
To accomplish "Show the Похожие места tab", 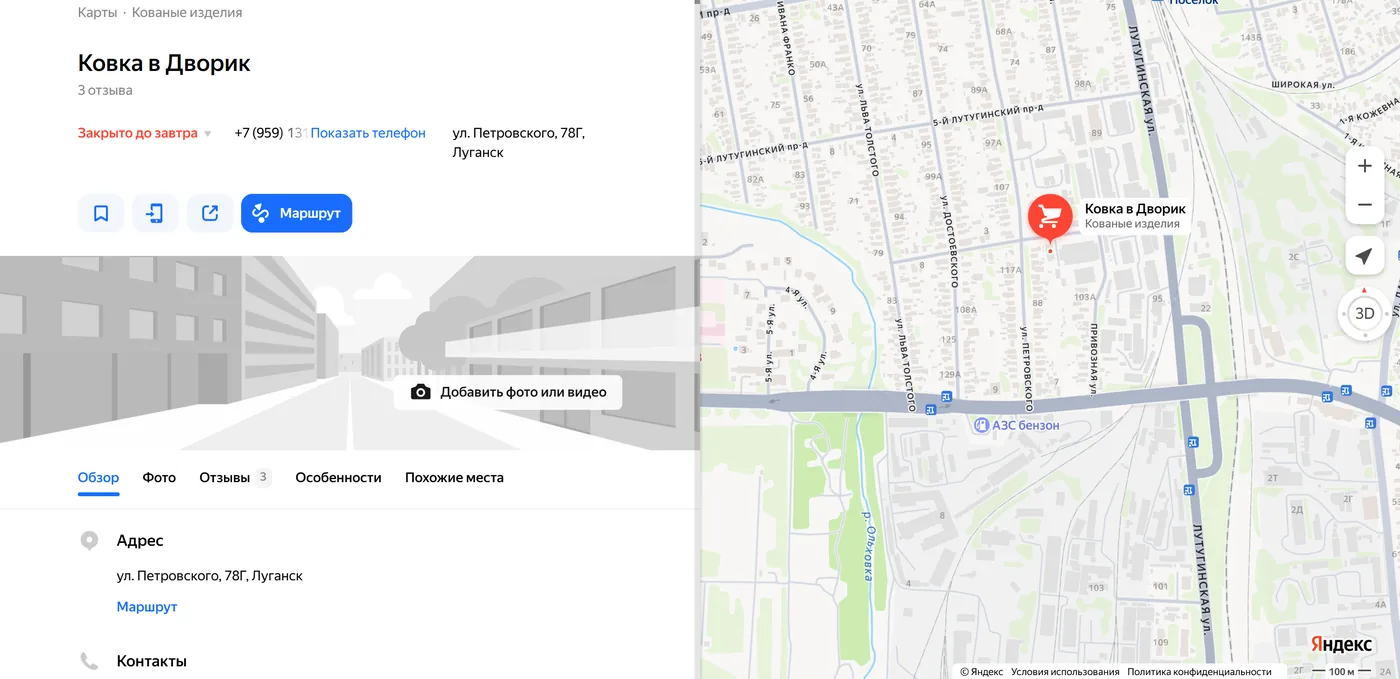I will (454, 478).
